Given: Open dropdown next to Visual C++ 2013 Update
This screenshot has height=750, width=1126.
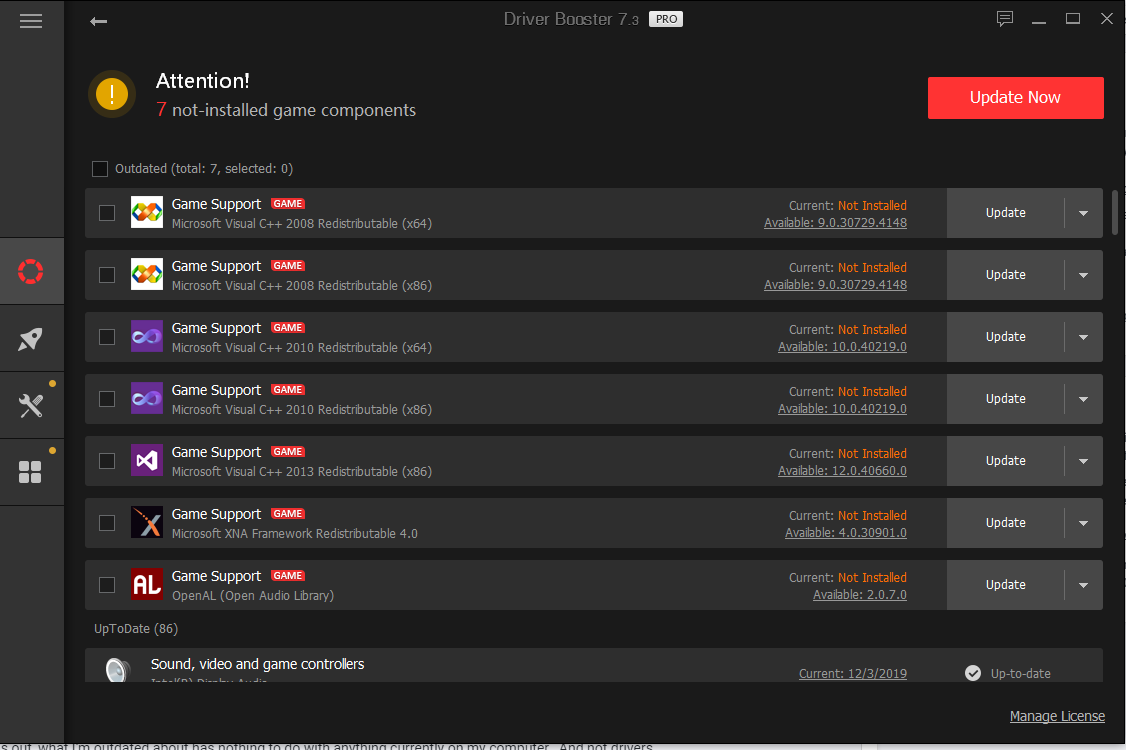Looking at the screenshot, I should point(1083,461).
